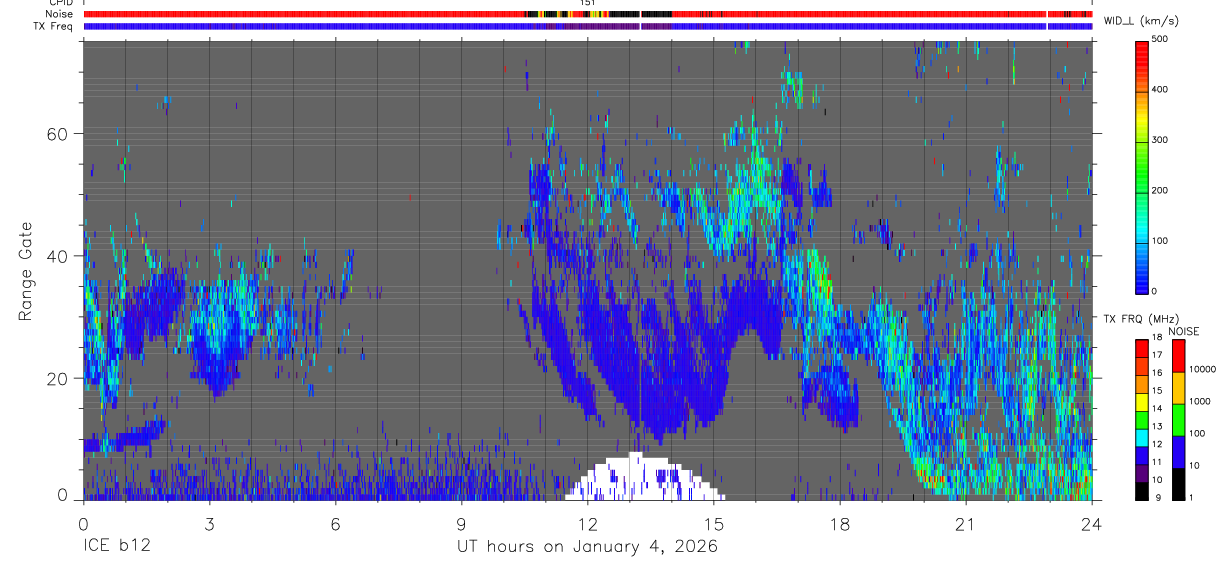Screen dimensions: 1228x567
Task: Click the 14 label on the TX FRQ legend
Action: [x=1158, y=409]
